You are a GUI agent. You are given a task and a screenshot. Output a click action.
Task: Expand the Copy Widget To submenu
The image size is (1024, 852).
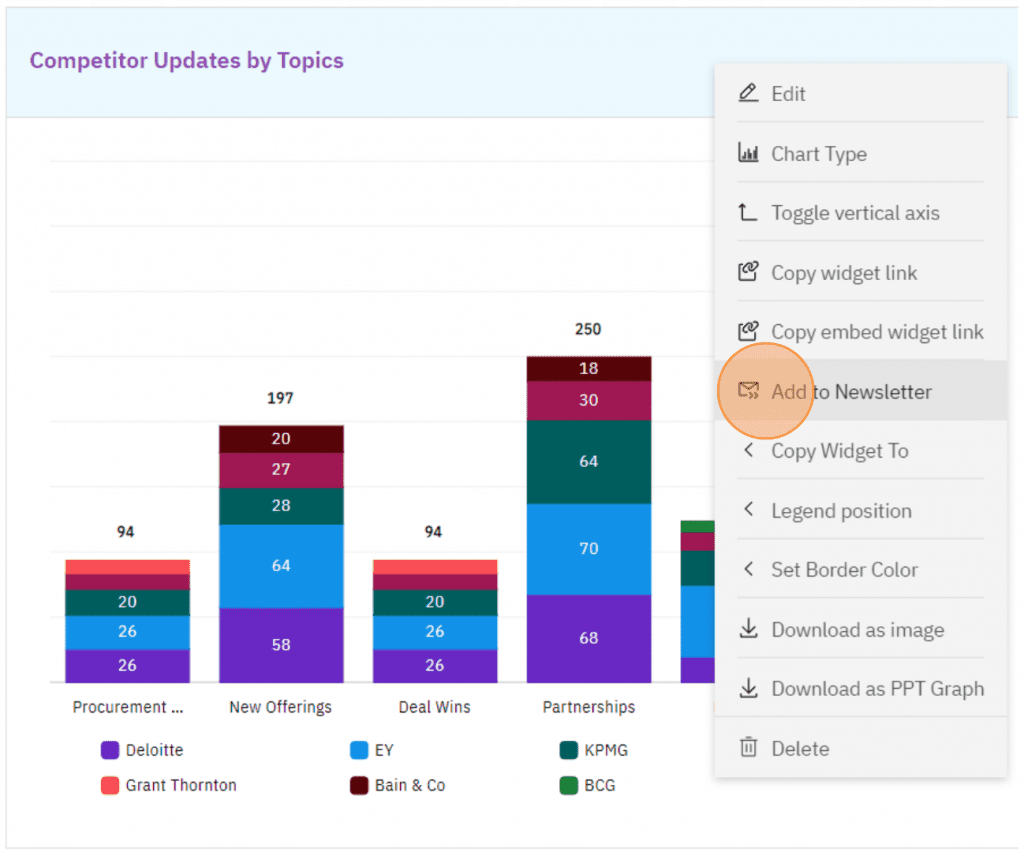pos(839,451)
